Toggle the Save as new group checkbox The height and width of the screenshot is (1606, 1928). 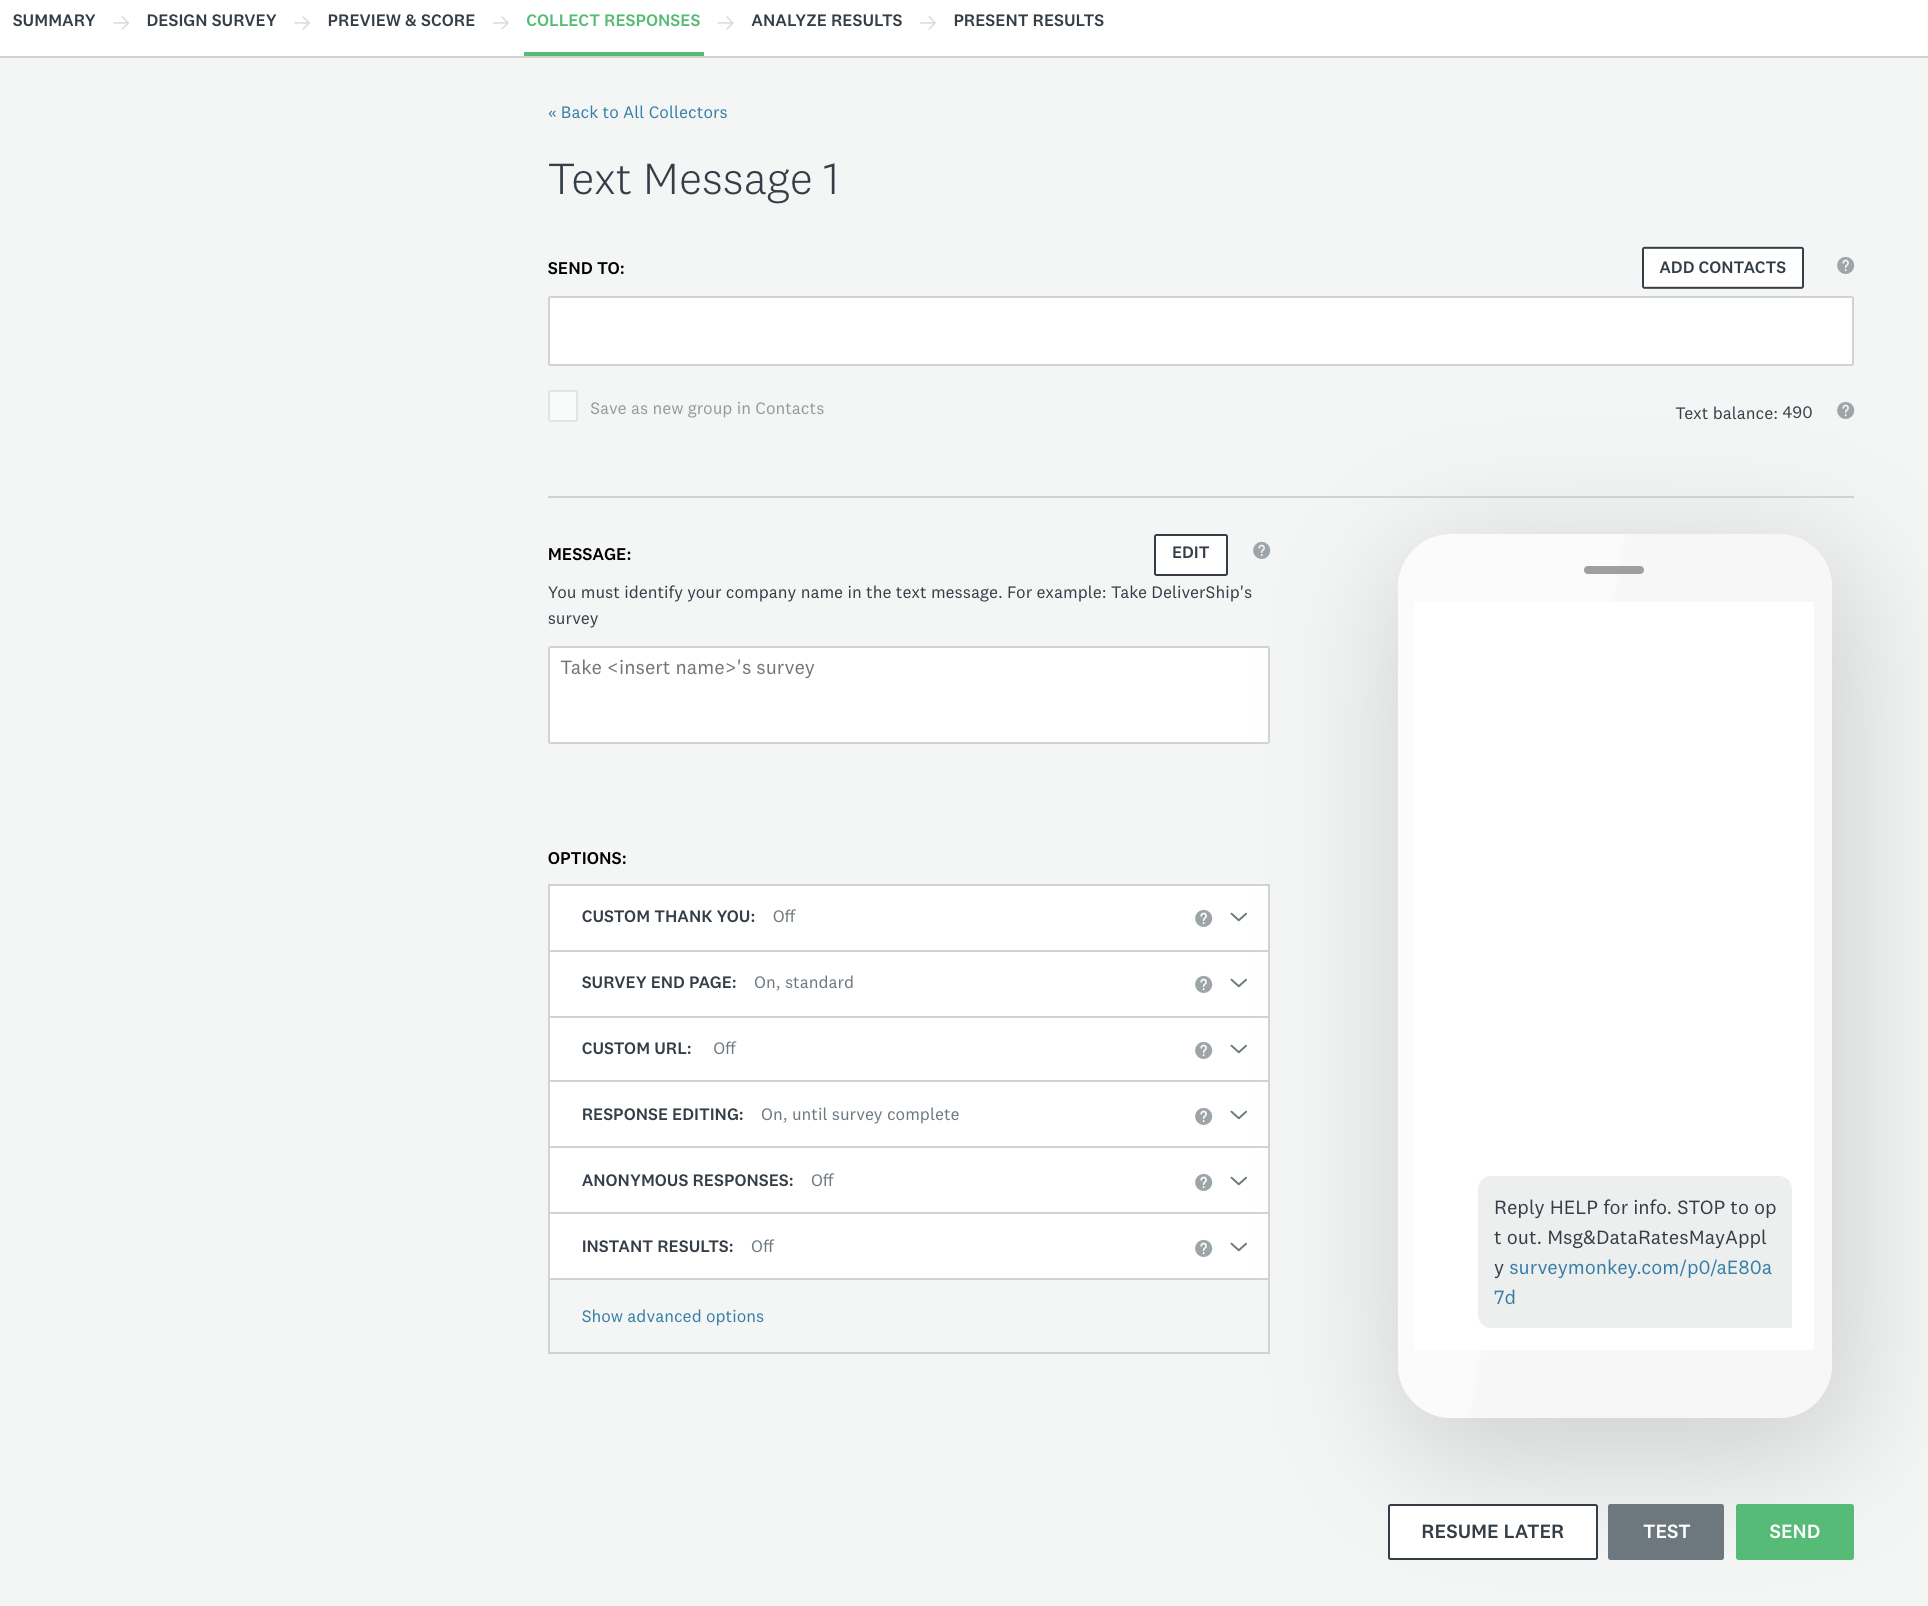[x=564, y=408]
